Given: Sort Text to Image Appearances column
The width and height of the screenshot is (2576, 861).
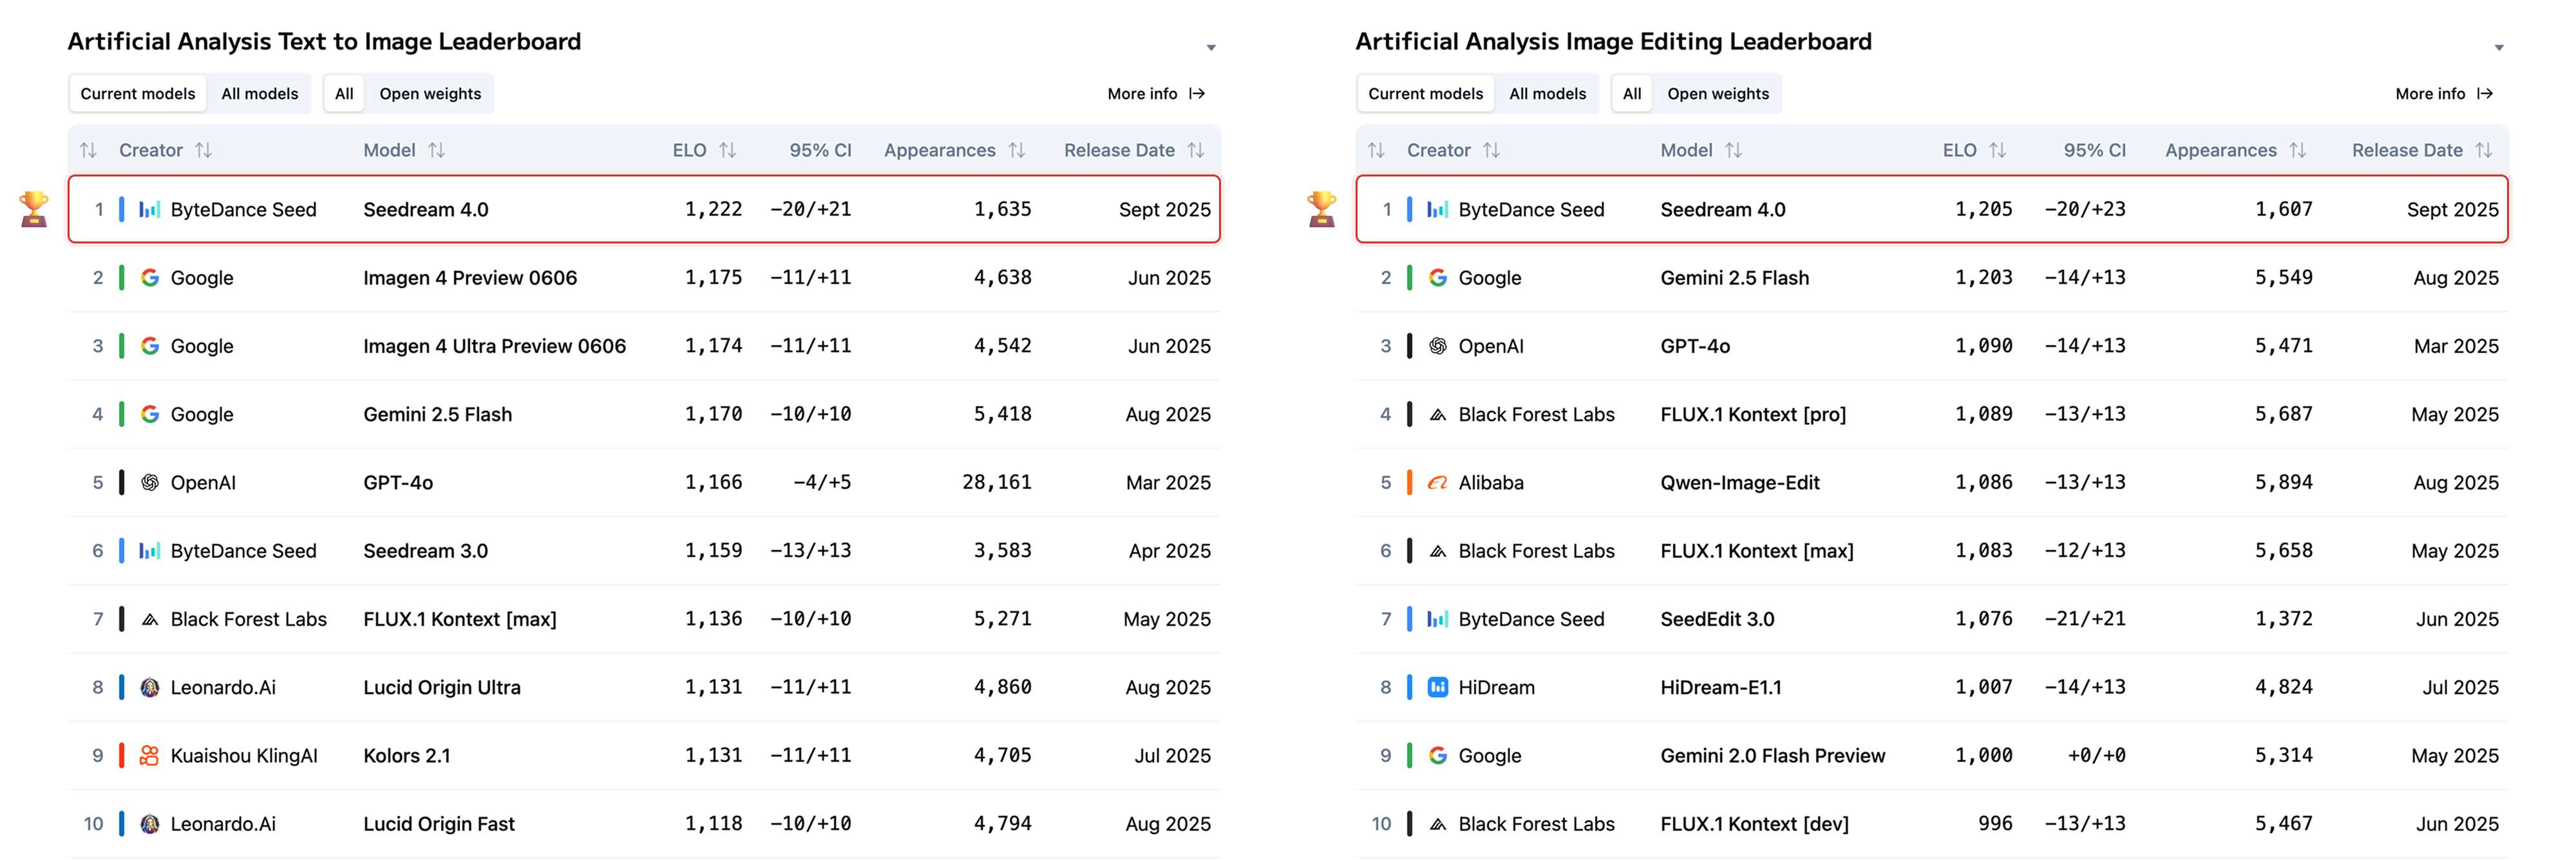Looking at the screenshot, I should click(x=1016, y=150).
